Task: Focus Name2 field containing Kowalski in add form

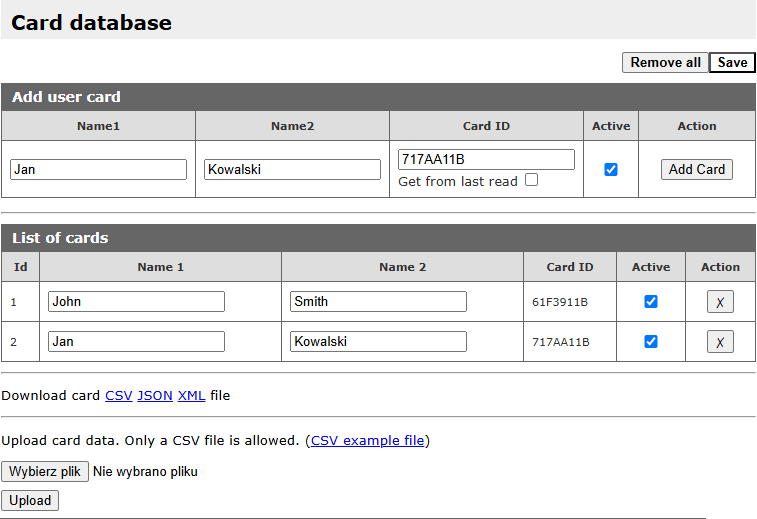Action: [x=292, y=170]
